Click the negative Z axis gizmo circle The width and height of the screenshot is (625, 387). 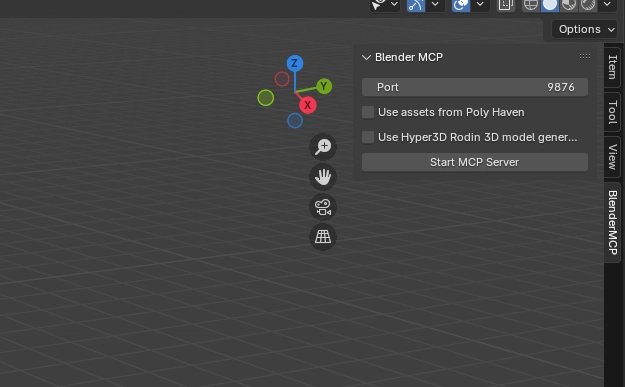coord(295,121)
